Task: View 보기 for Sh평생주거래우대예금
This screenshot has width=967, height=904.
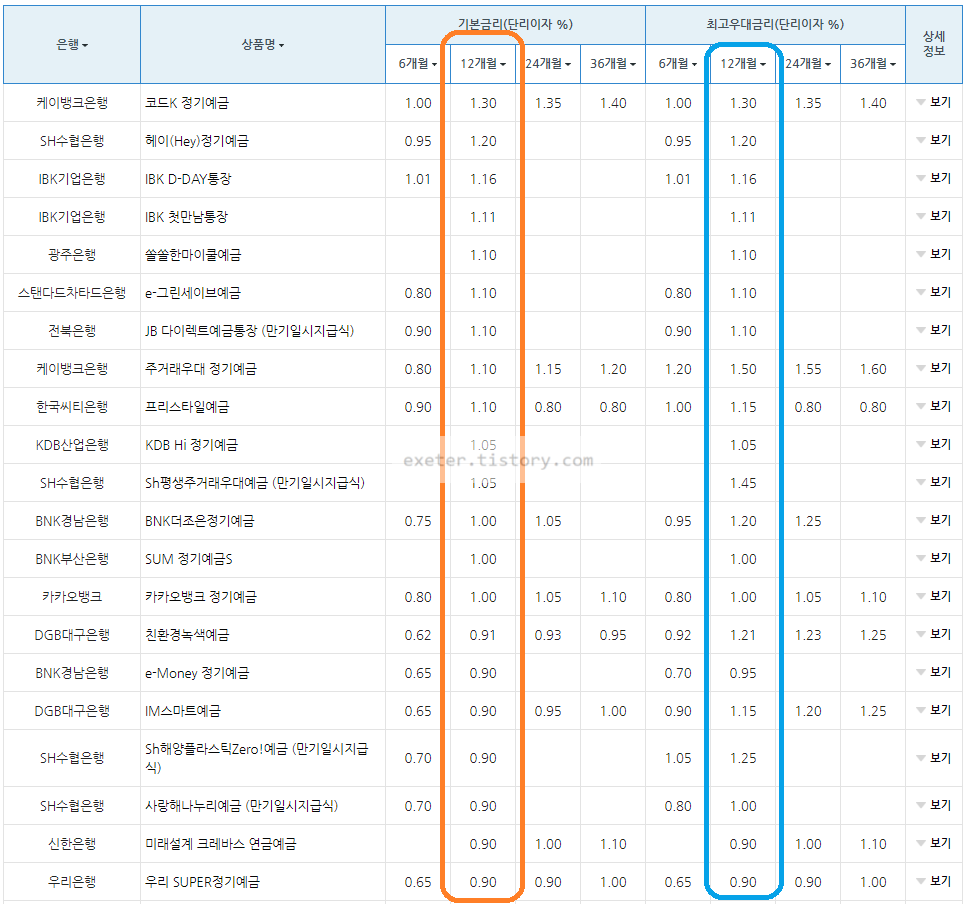Action: coord(934,482)
